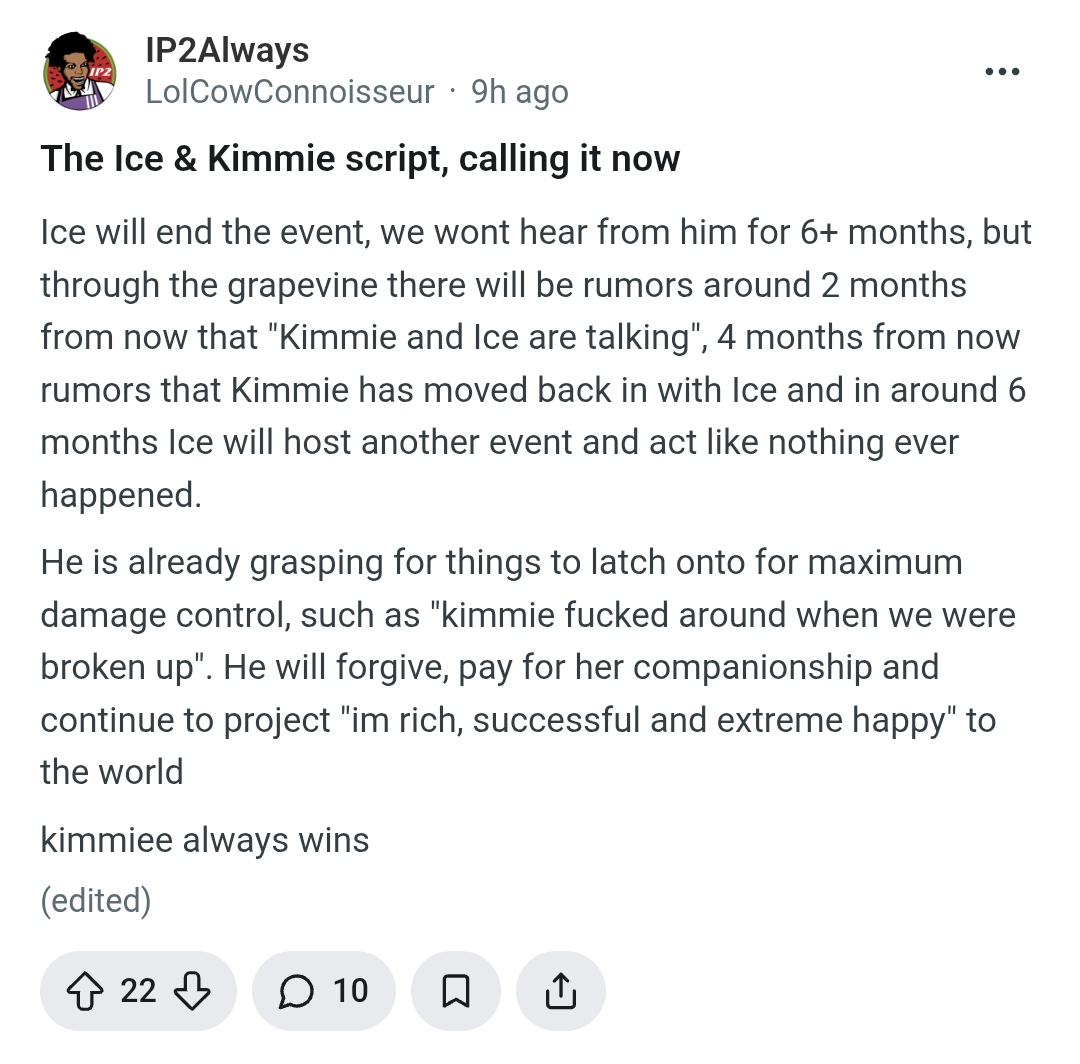The height and width of the screenshot is (1064, 1080).
Task: Click the vote score 22
Action: pos(138,991)
